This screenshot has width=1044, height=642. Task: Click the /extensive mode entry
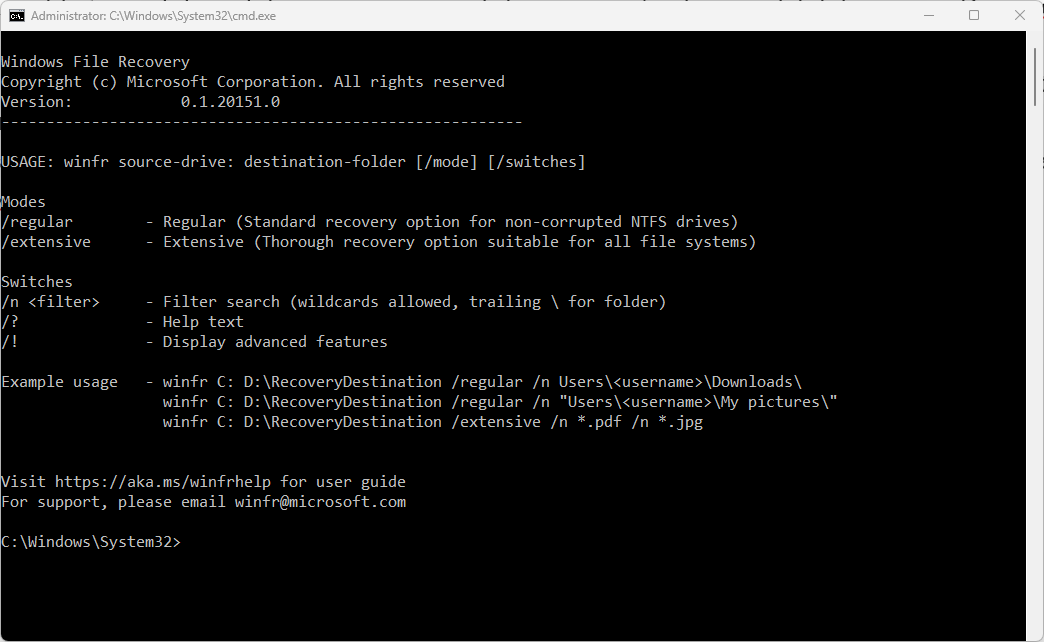pos(46,242)
